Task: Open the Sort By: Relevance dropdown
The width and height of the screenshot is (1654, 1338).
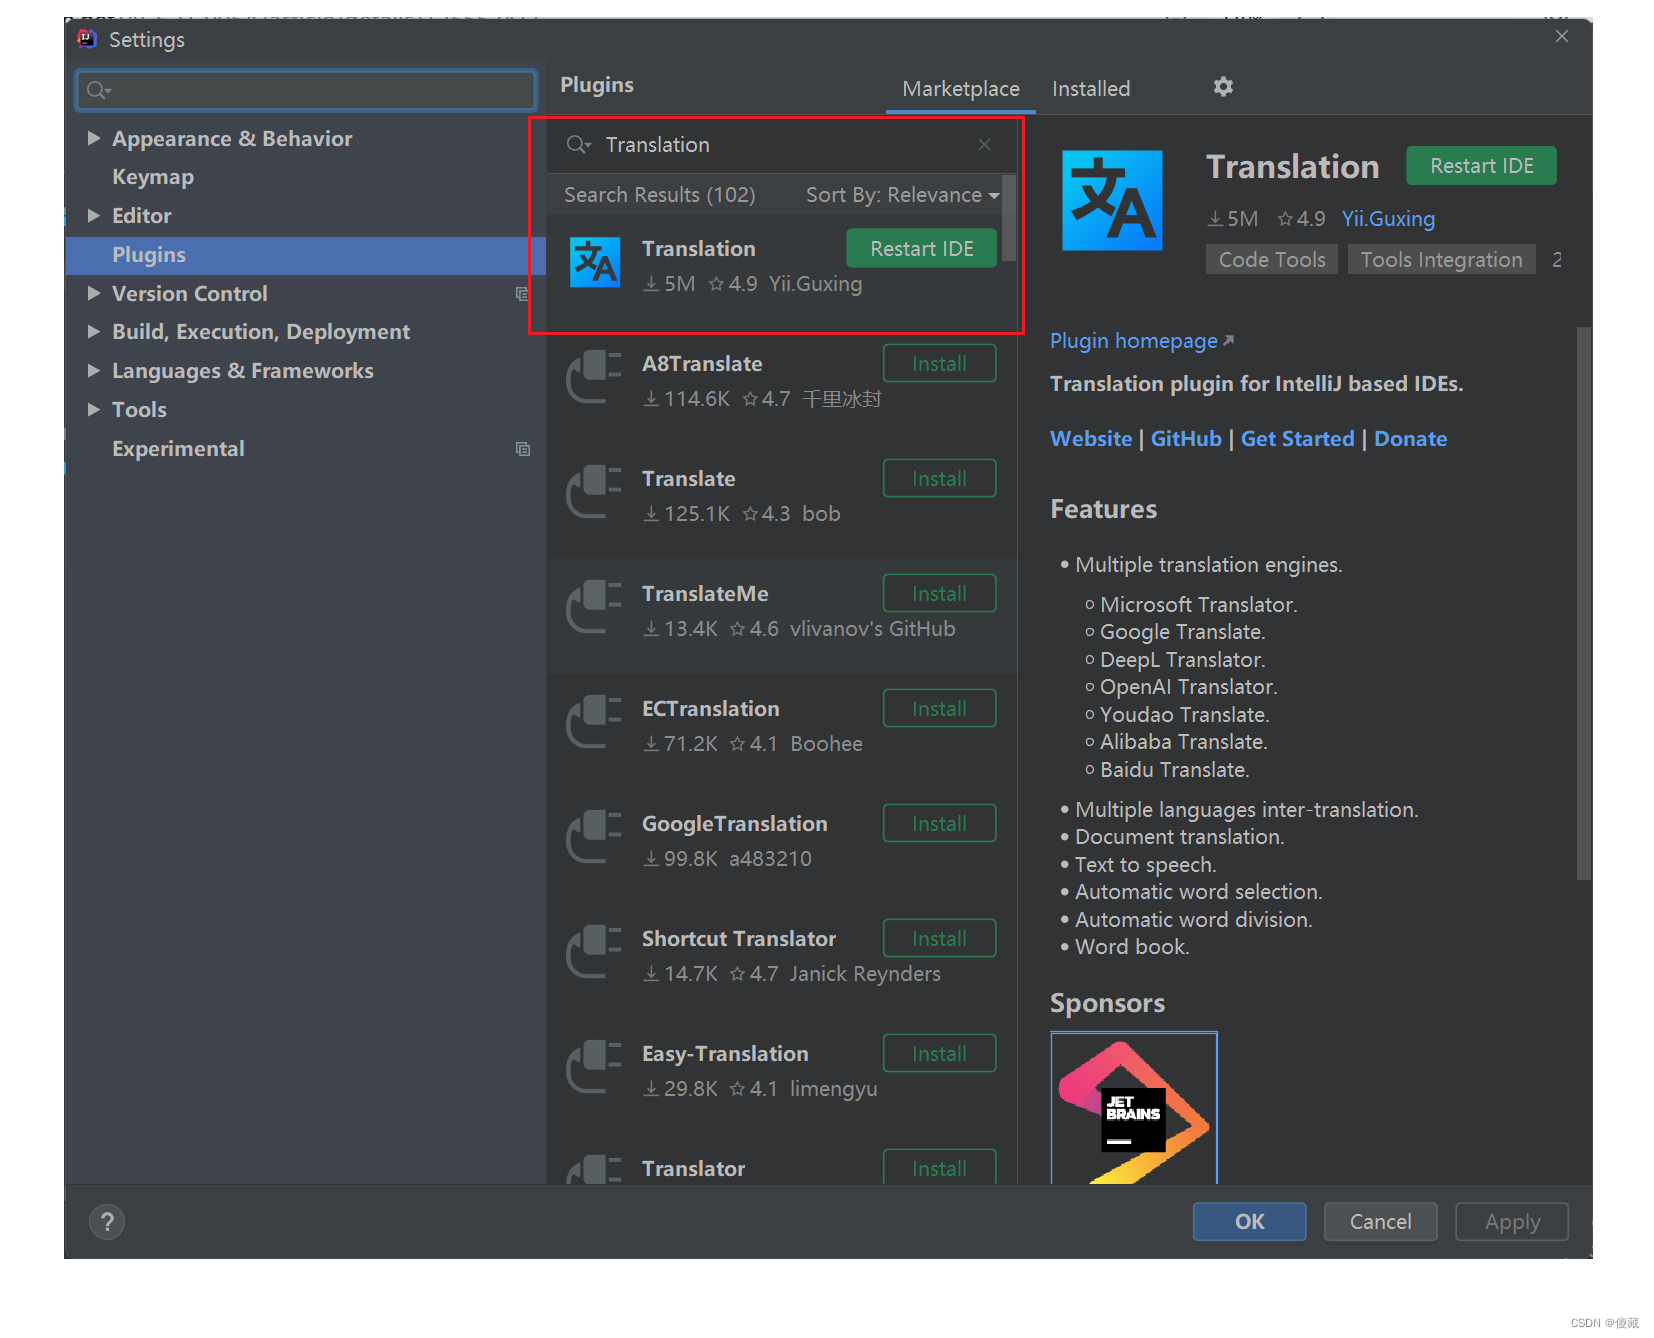Action: [902, 195]
